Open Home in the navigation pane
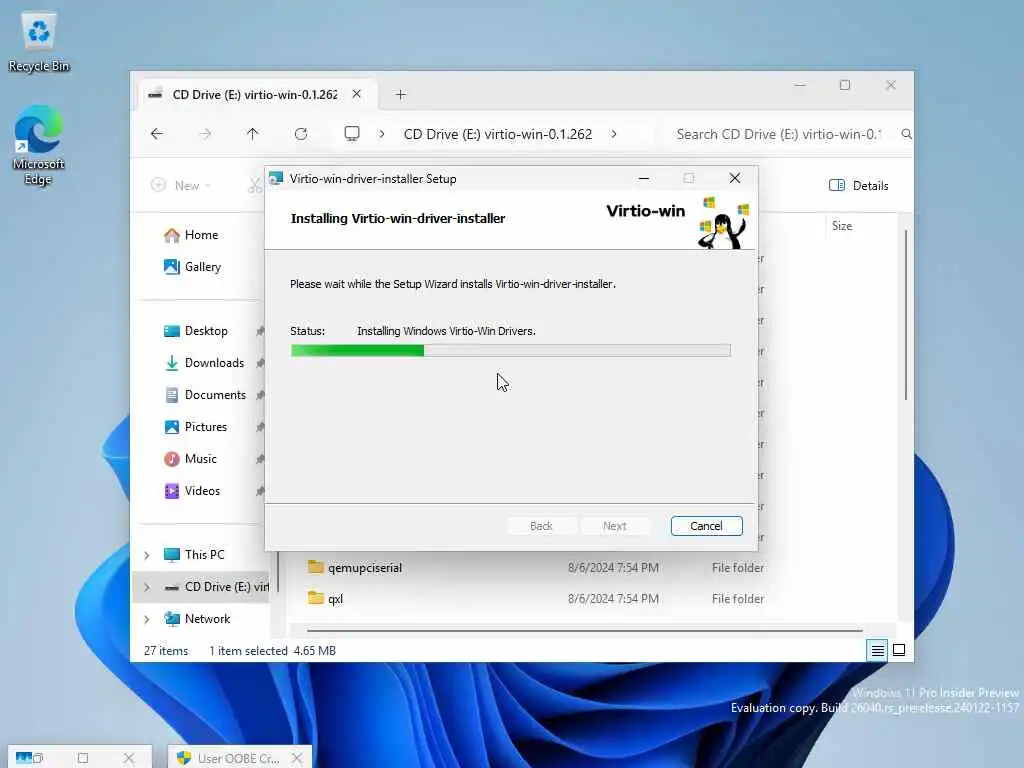1024x768 pixels. 191,235
